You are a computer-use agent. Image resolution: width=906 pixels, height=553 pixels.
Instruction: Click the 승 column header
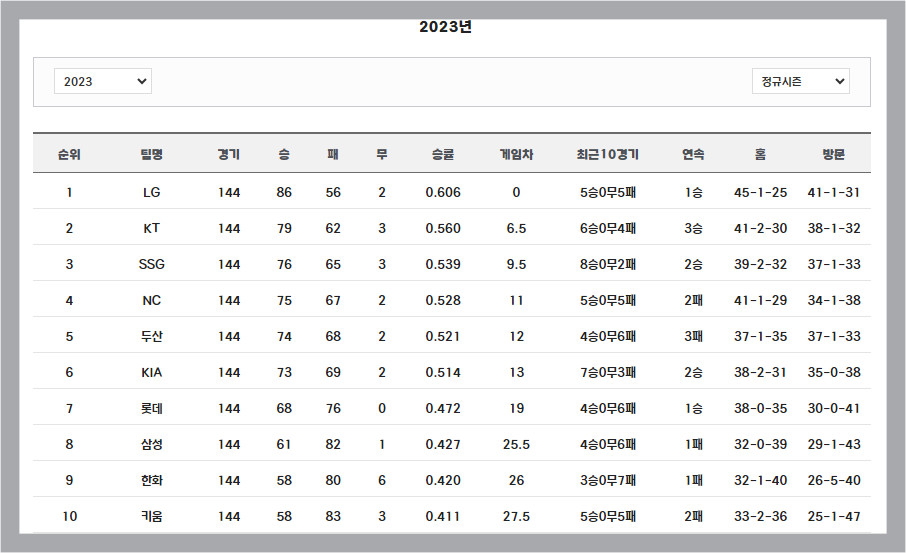pyautogui.click(x=284, y=154)
